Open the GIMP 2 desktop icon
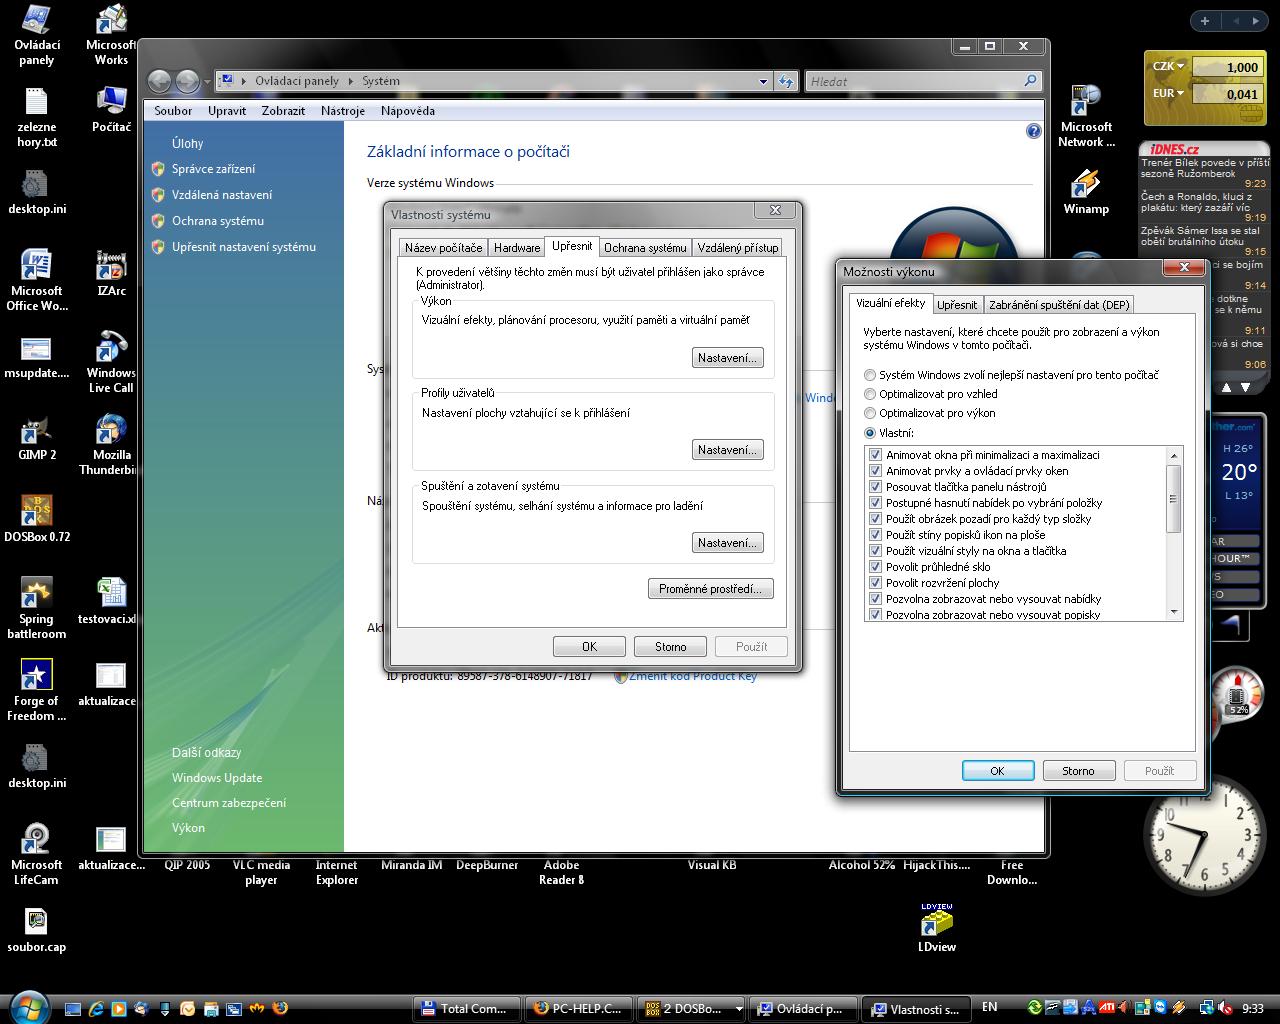This screenshot has height=1024, width=1280. click(x=37, y=433)
